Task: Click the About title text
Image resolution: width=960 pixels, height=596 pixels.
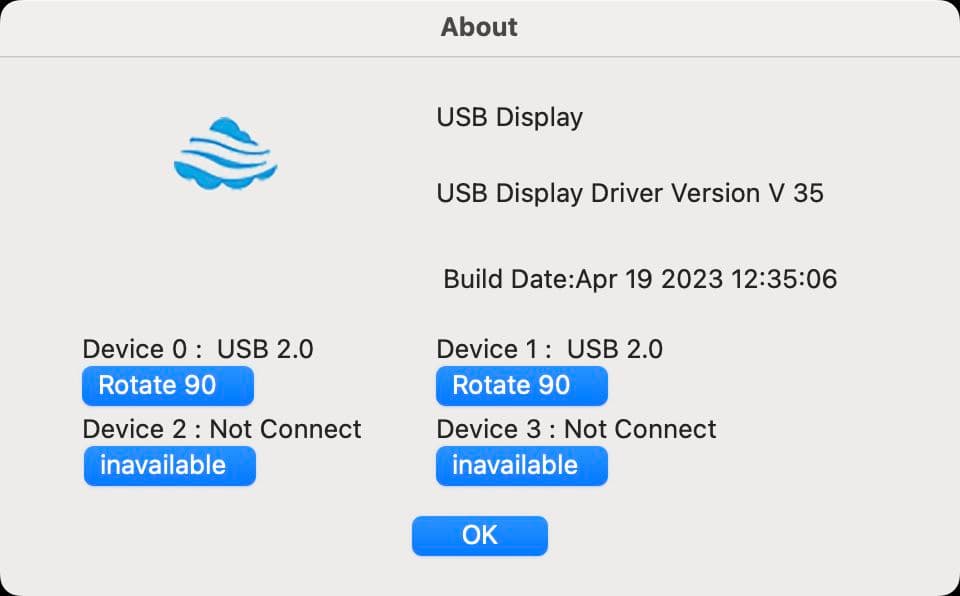Action: point(479,27)
